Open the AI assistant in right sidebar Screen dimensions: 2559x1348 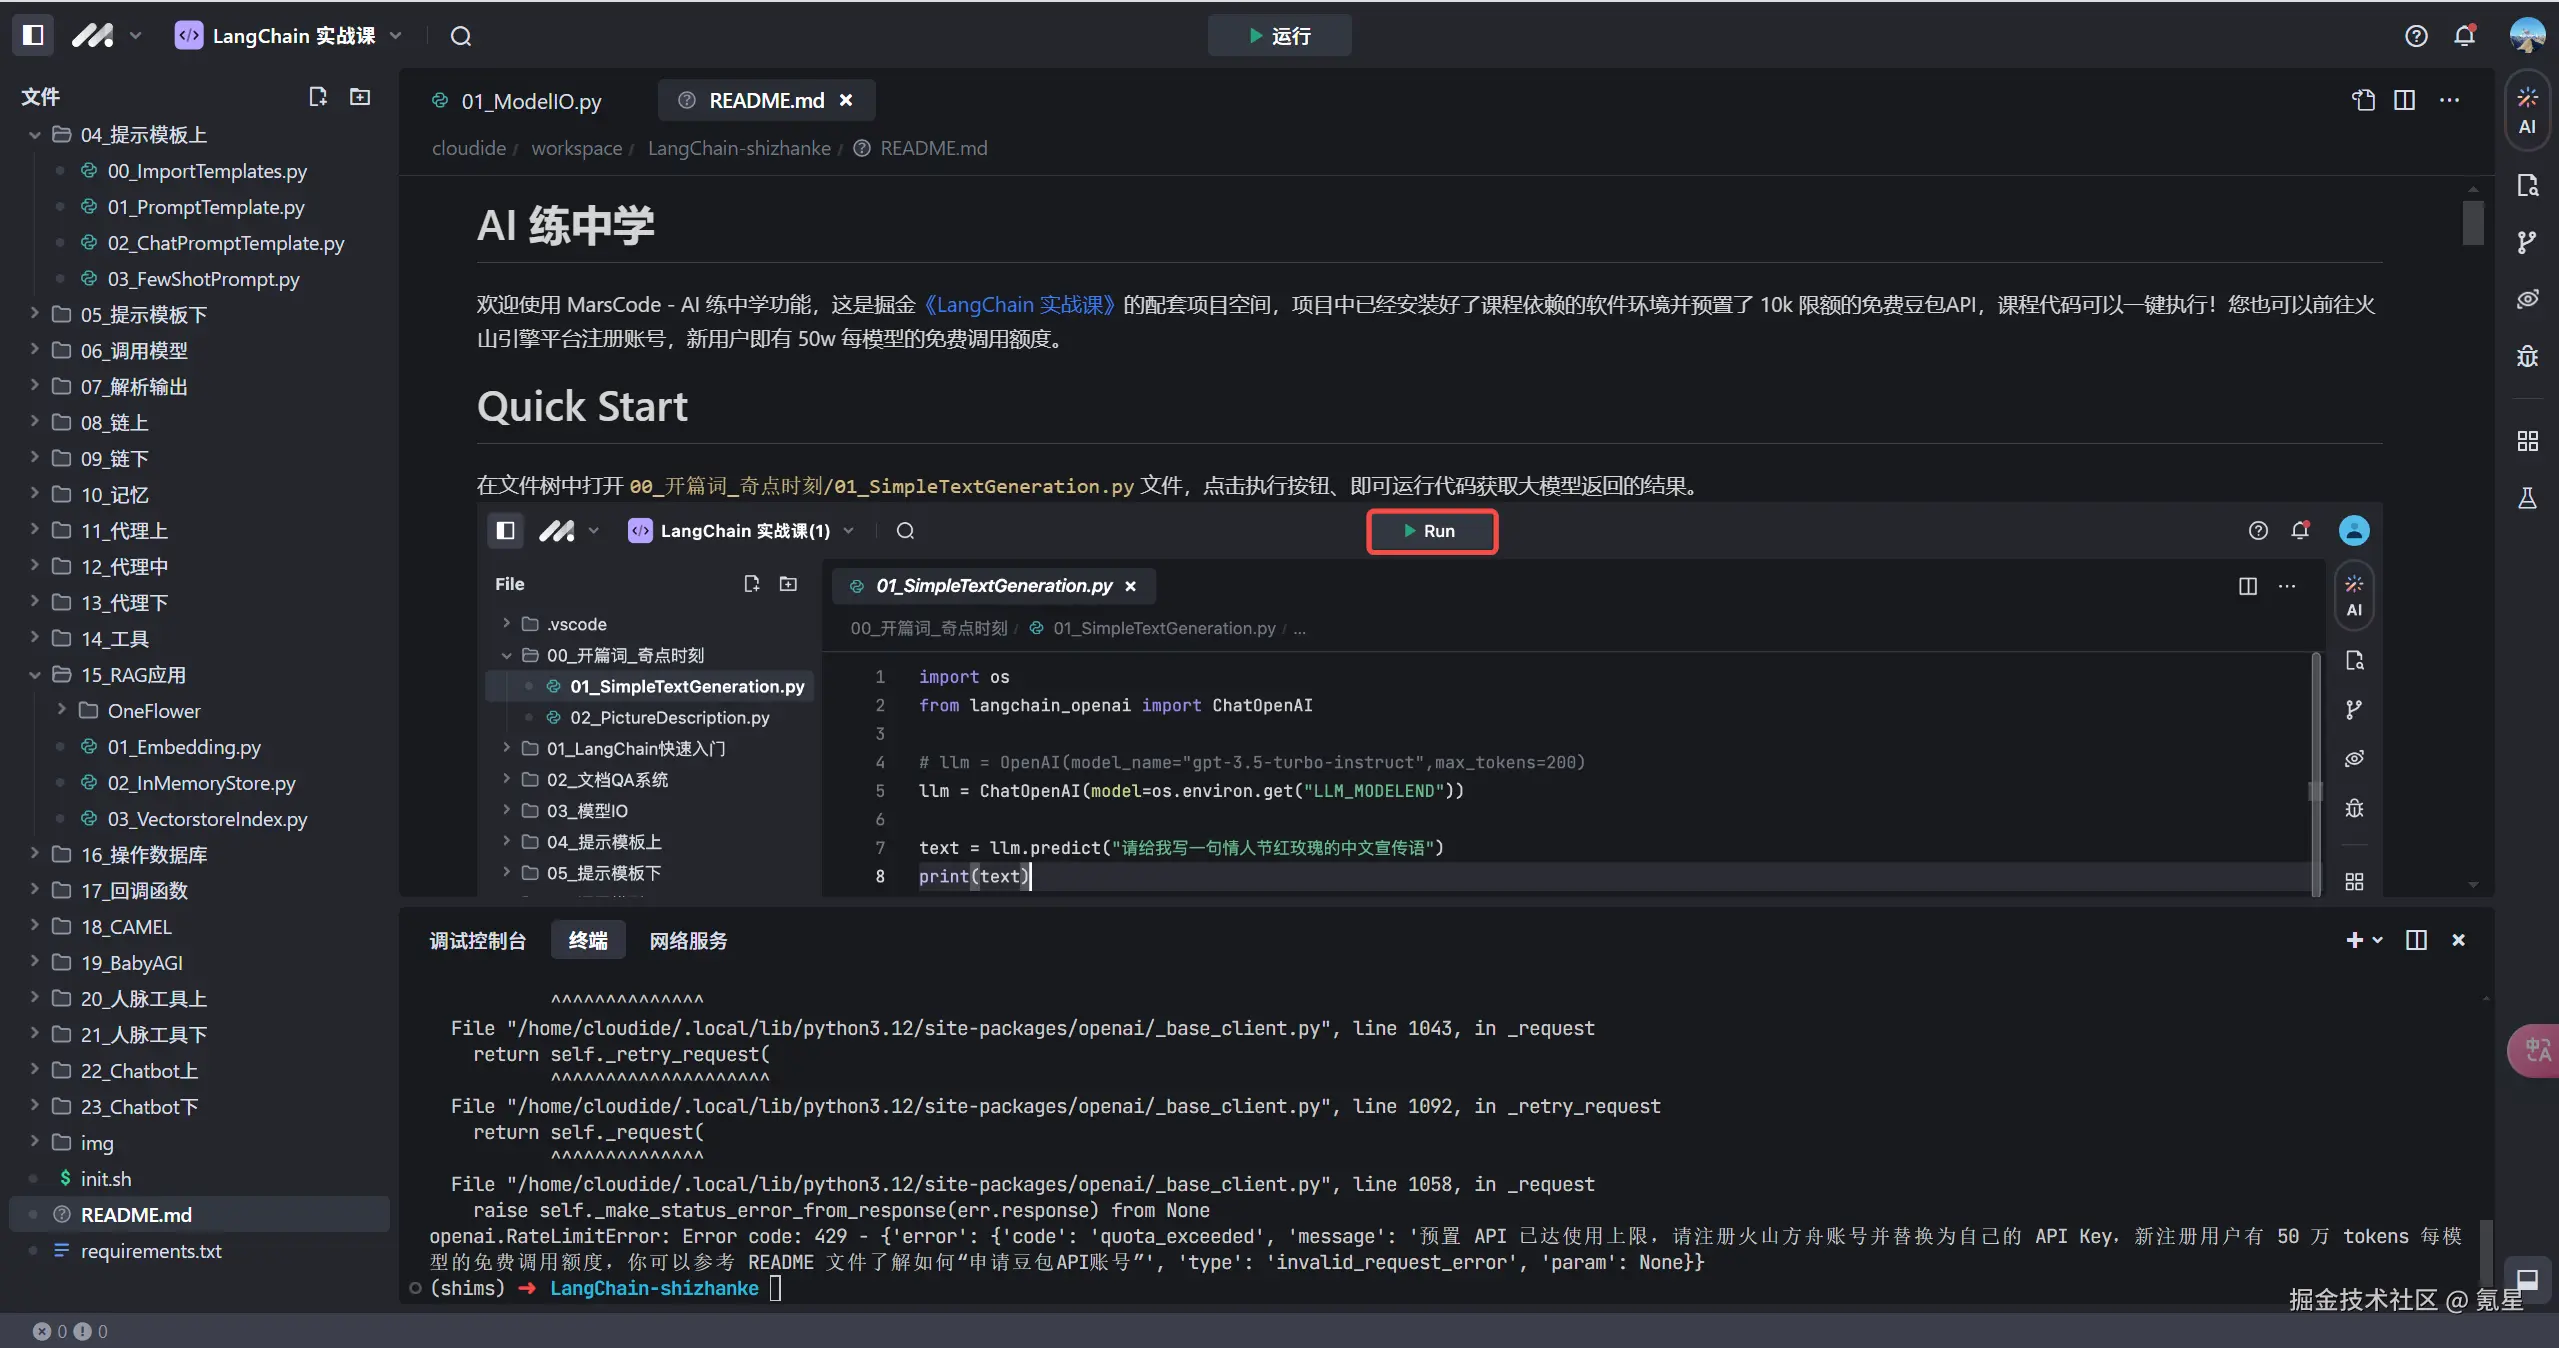pyautogui.click(x=2527, y=110)
